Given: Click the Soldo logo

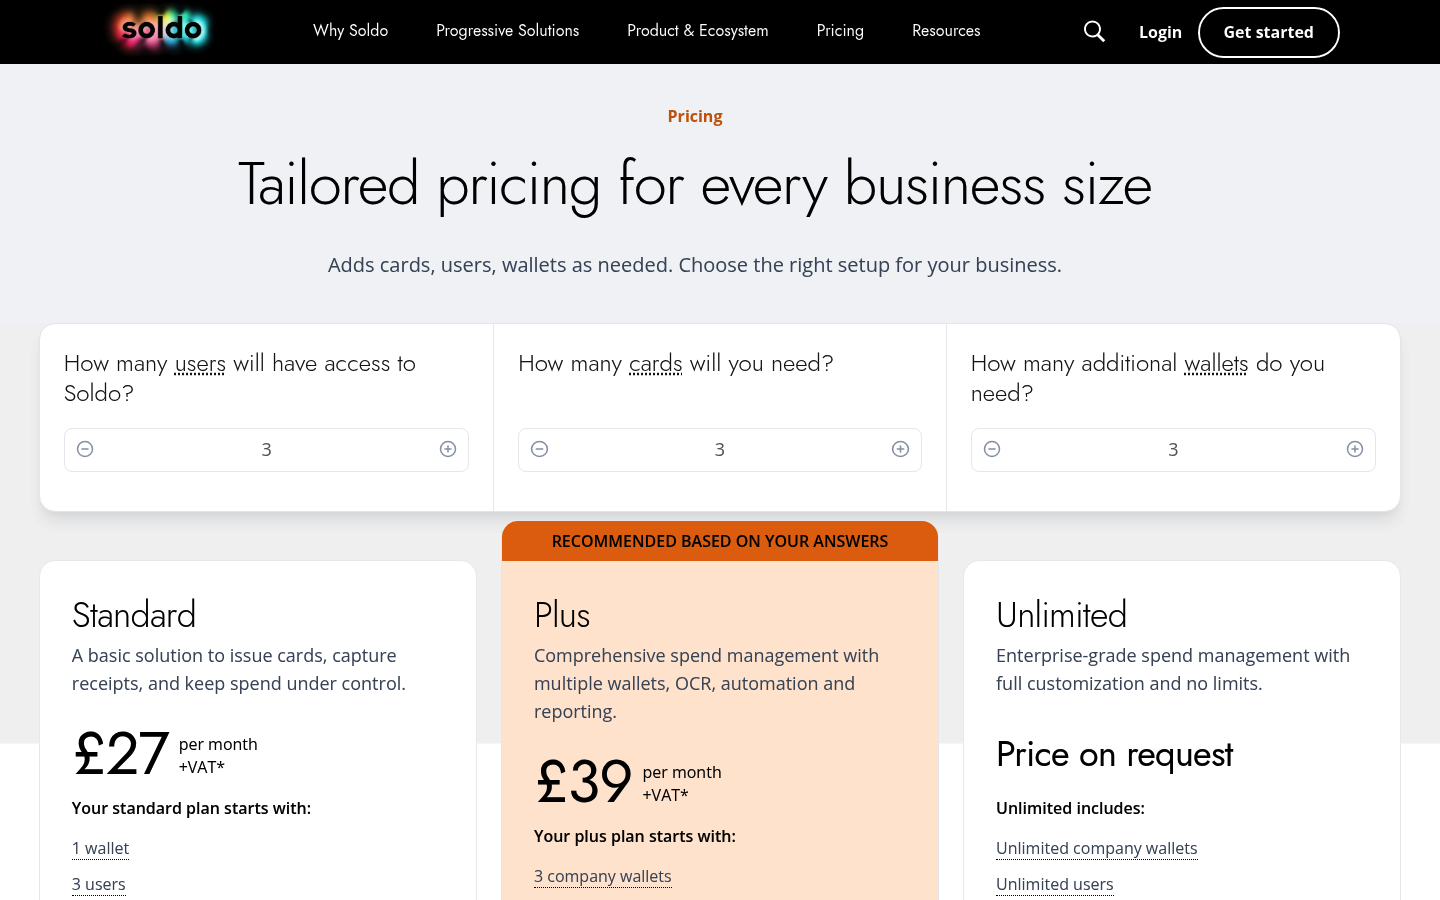Looking at the screenshot, I should click(162, 30).
